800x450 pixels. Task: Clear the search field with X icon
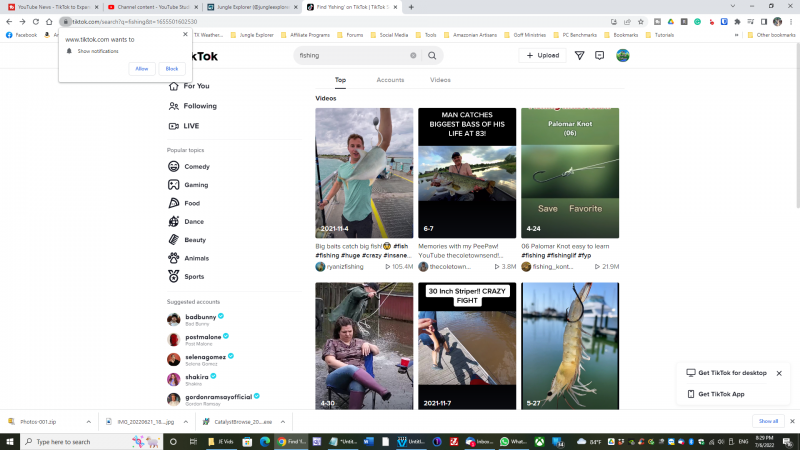pos(413,55)
